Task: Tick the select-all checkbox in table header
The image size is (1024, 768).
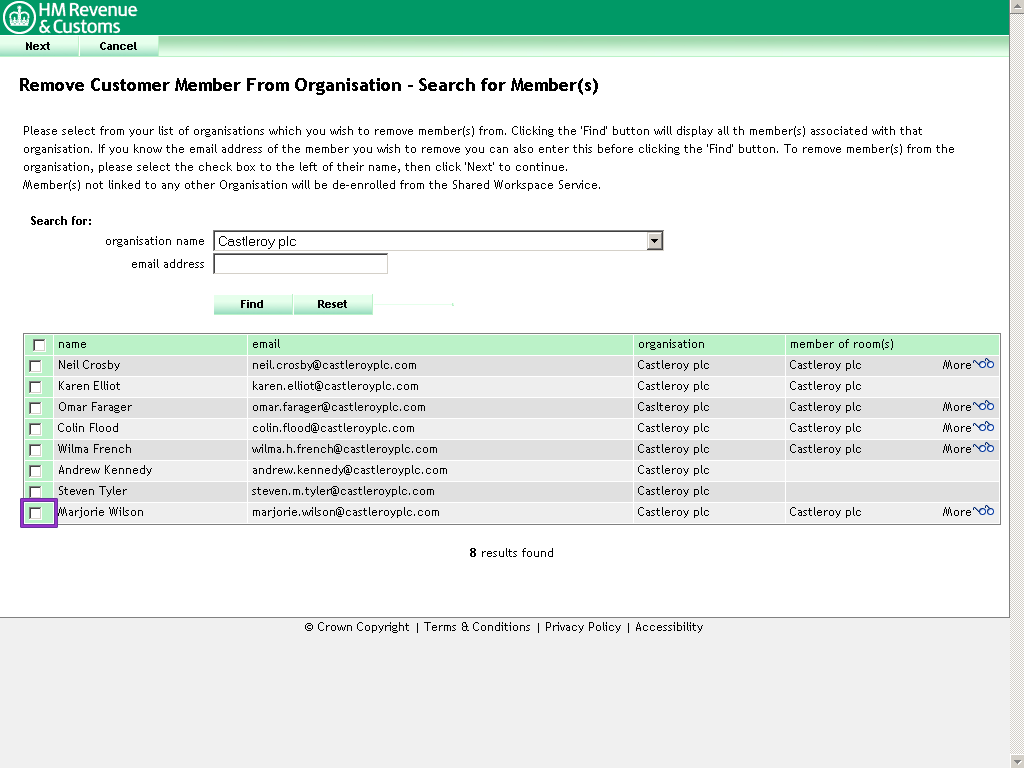Action: pos(39,345)
